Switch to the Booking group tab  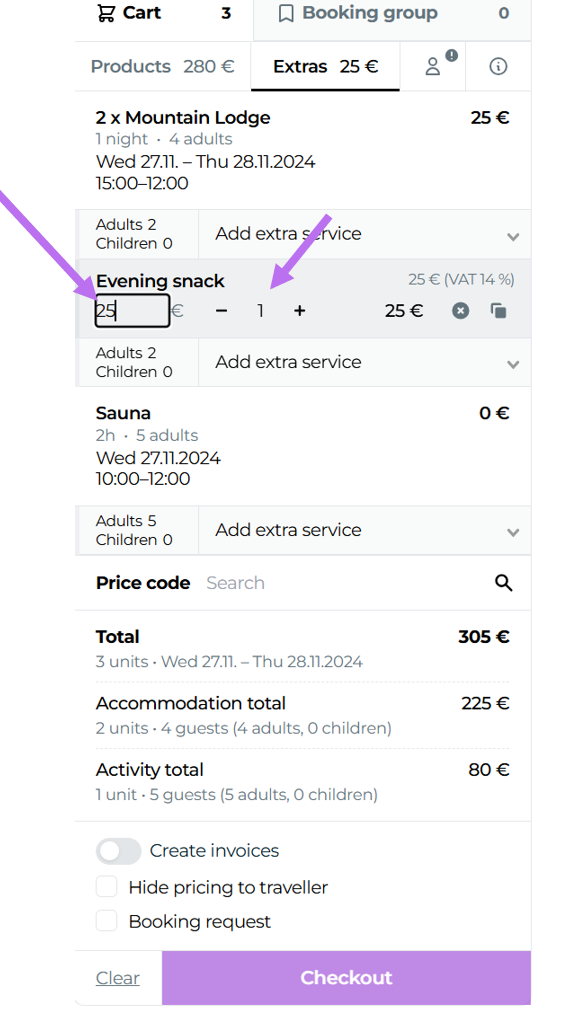coord(392,14)
